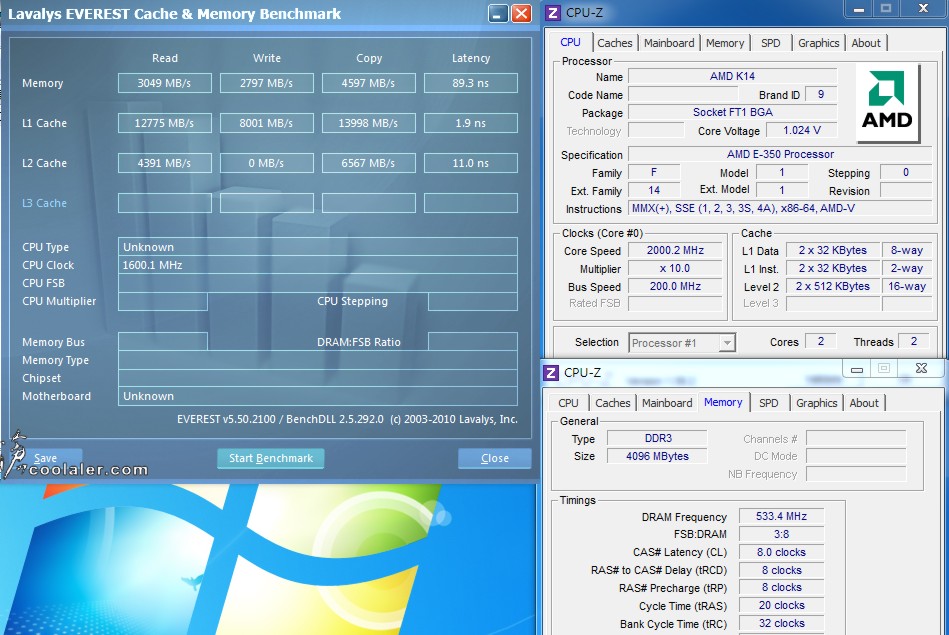Minimize the upper CPU-Z window
This screenshot has height=635, width=949.
(859, 8)
